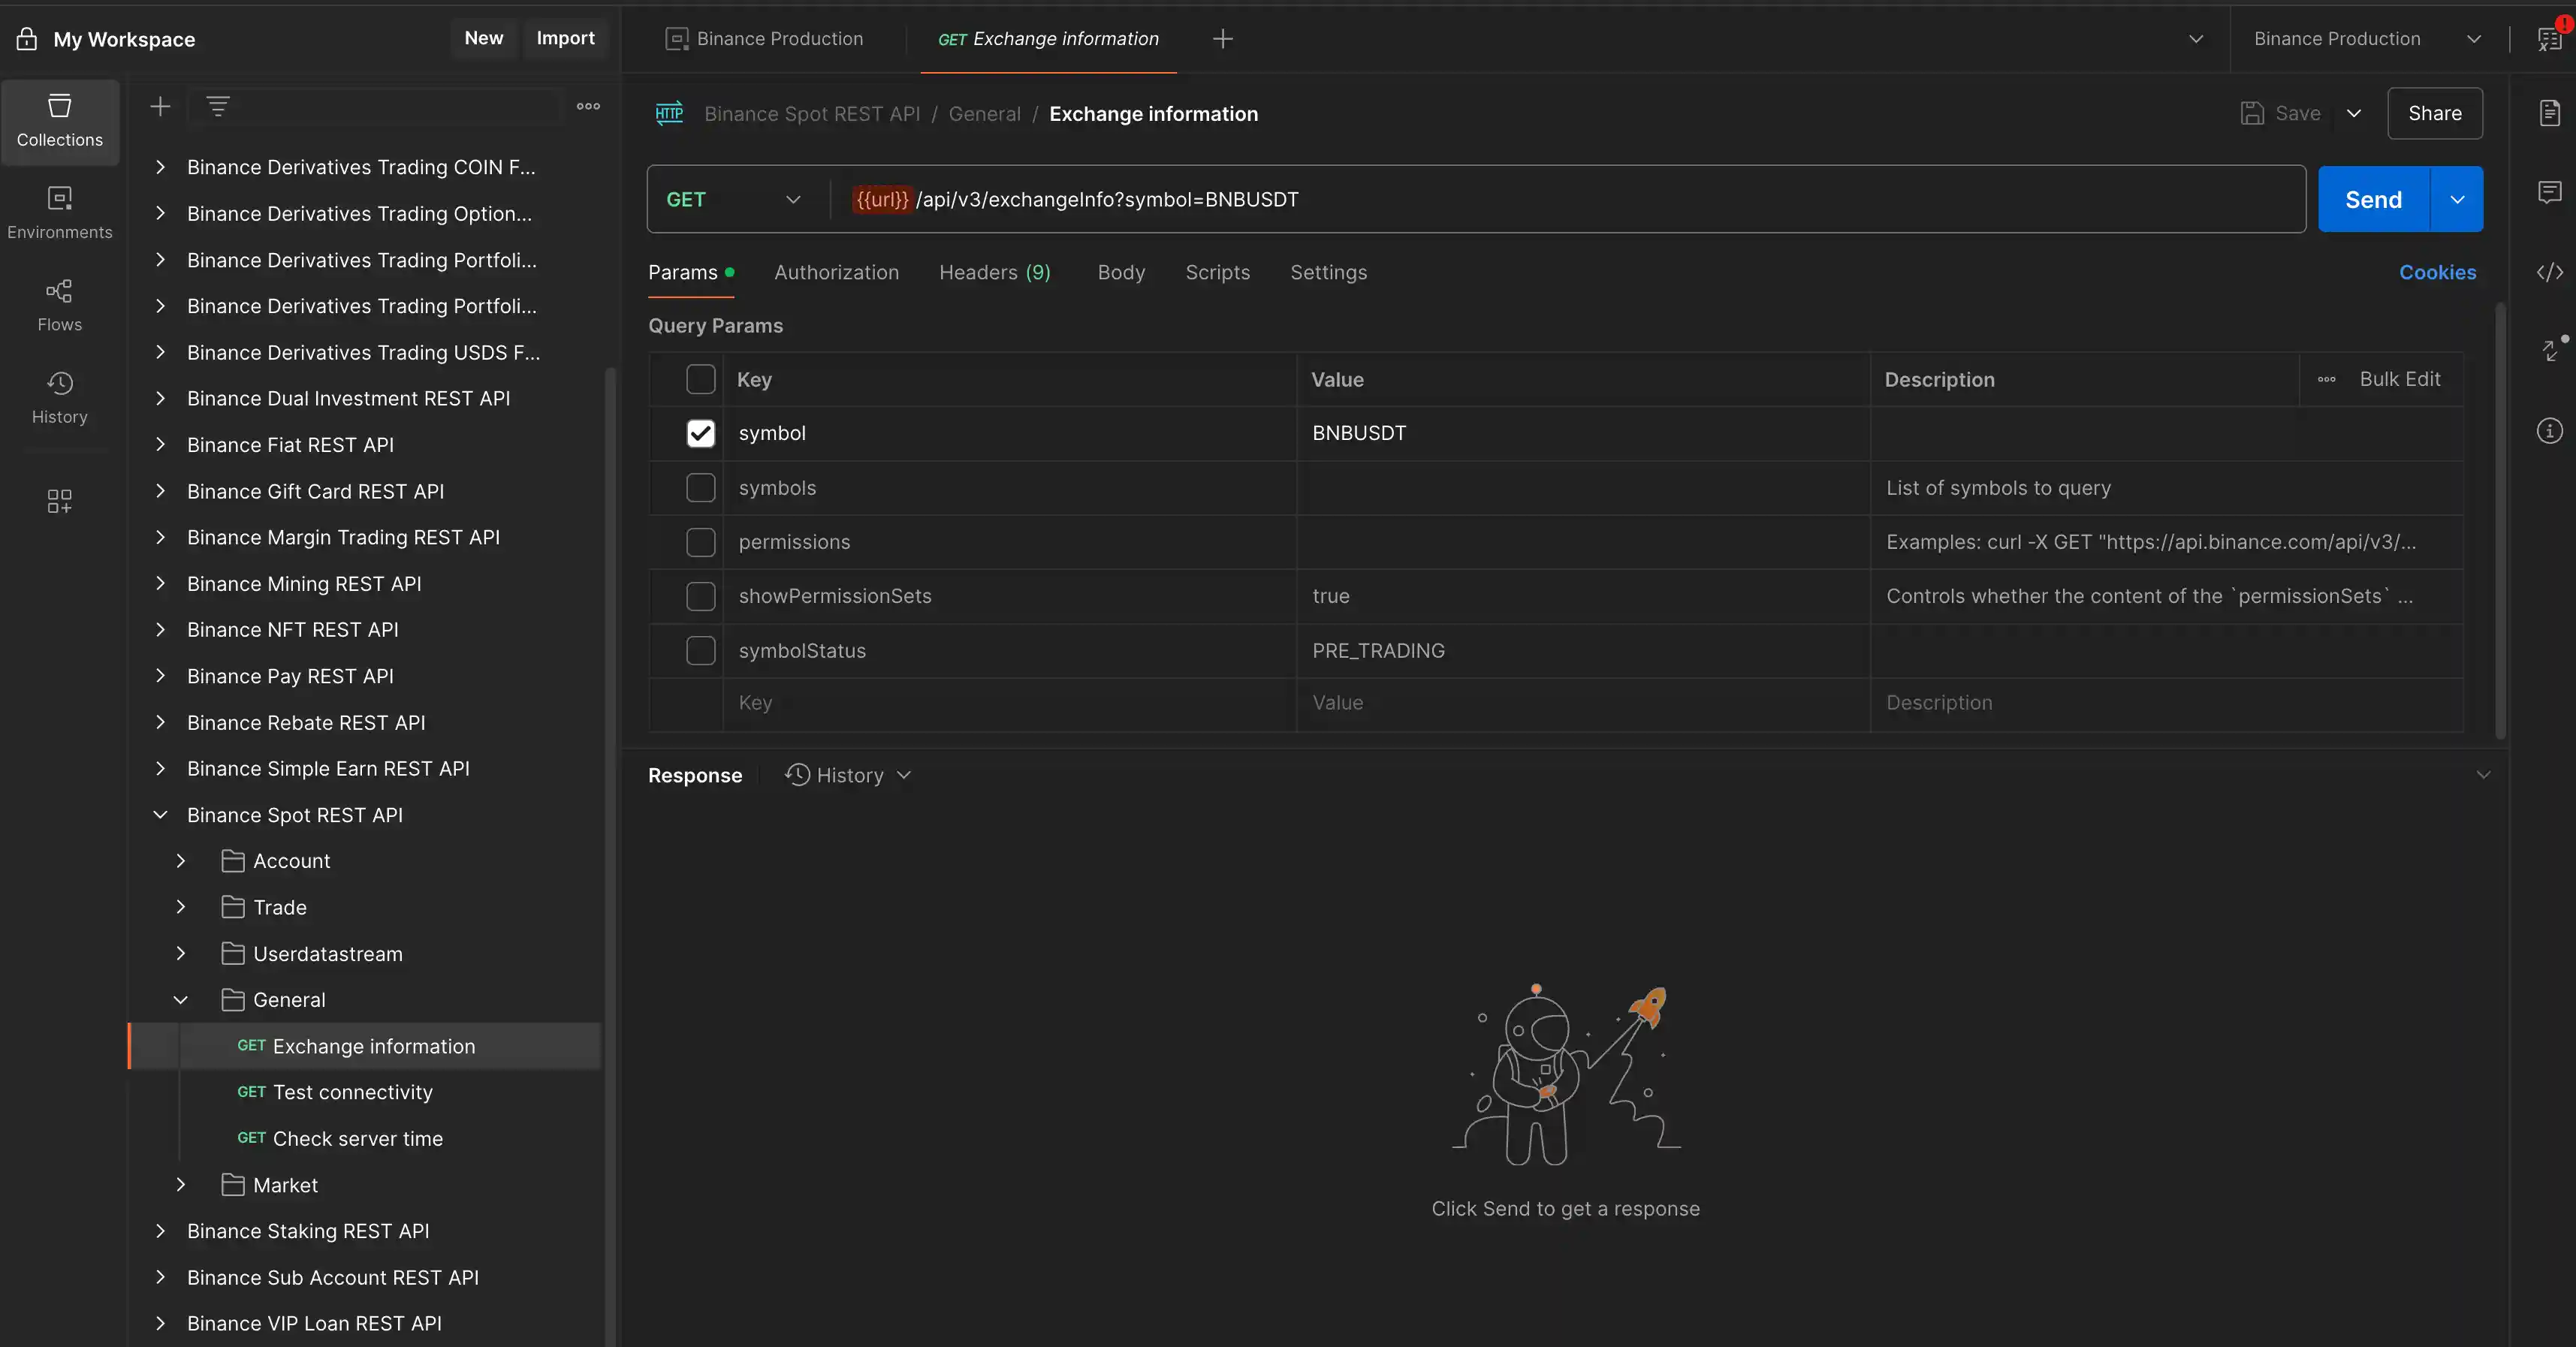The width and height of the screenshot is (2576, 1347).
Task: Expand the Account folder under Binance Spot
Action: pos(181,860)
